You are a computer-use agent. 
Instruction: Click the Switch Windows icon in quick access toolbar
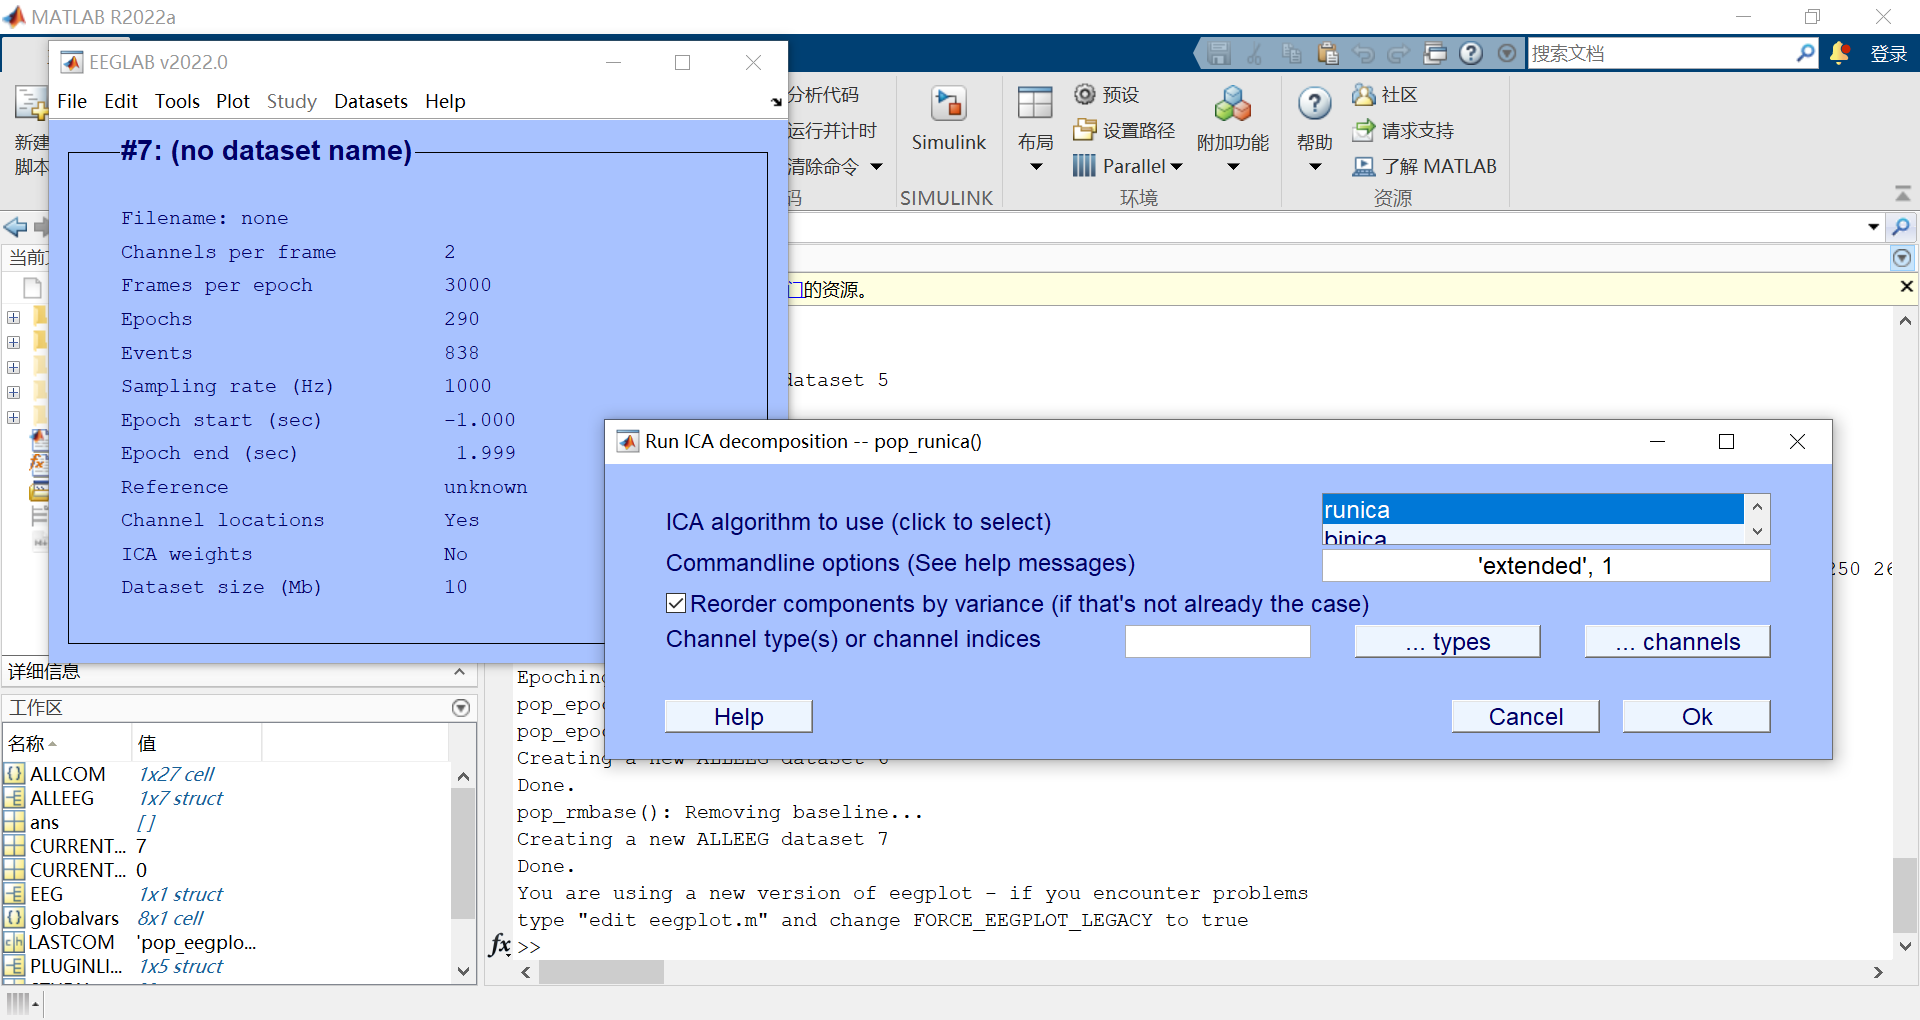click(1435, 53)
